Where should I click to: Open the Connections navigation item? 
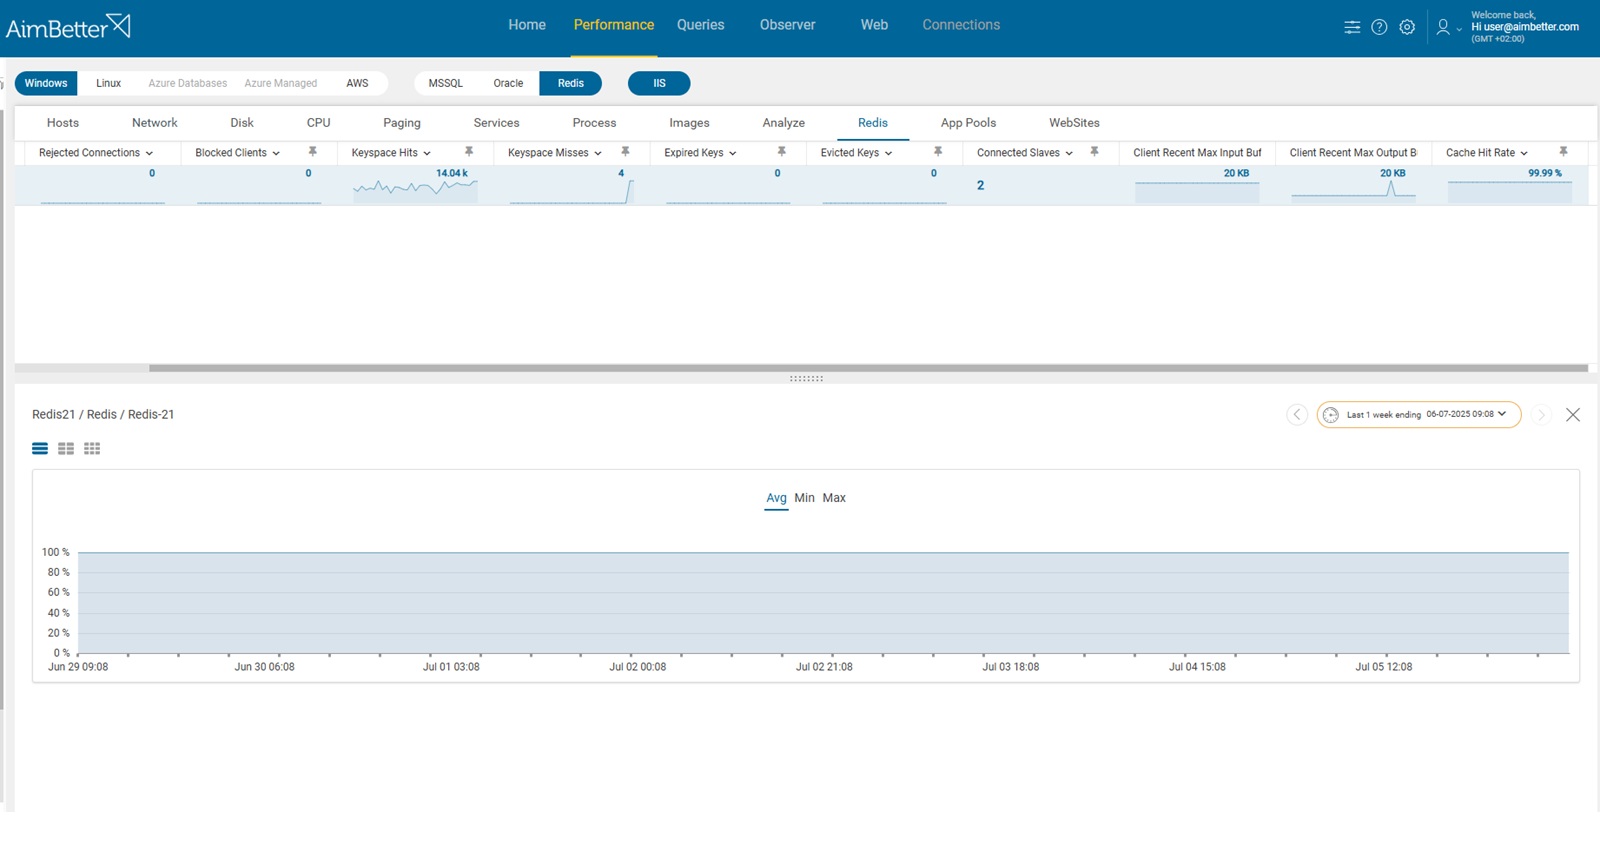[x=961, y=25]
